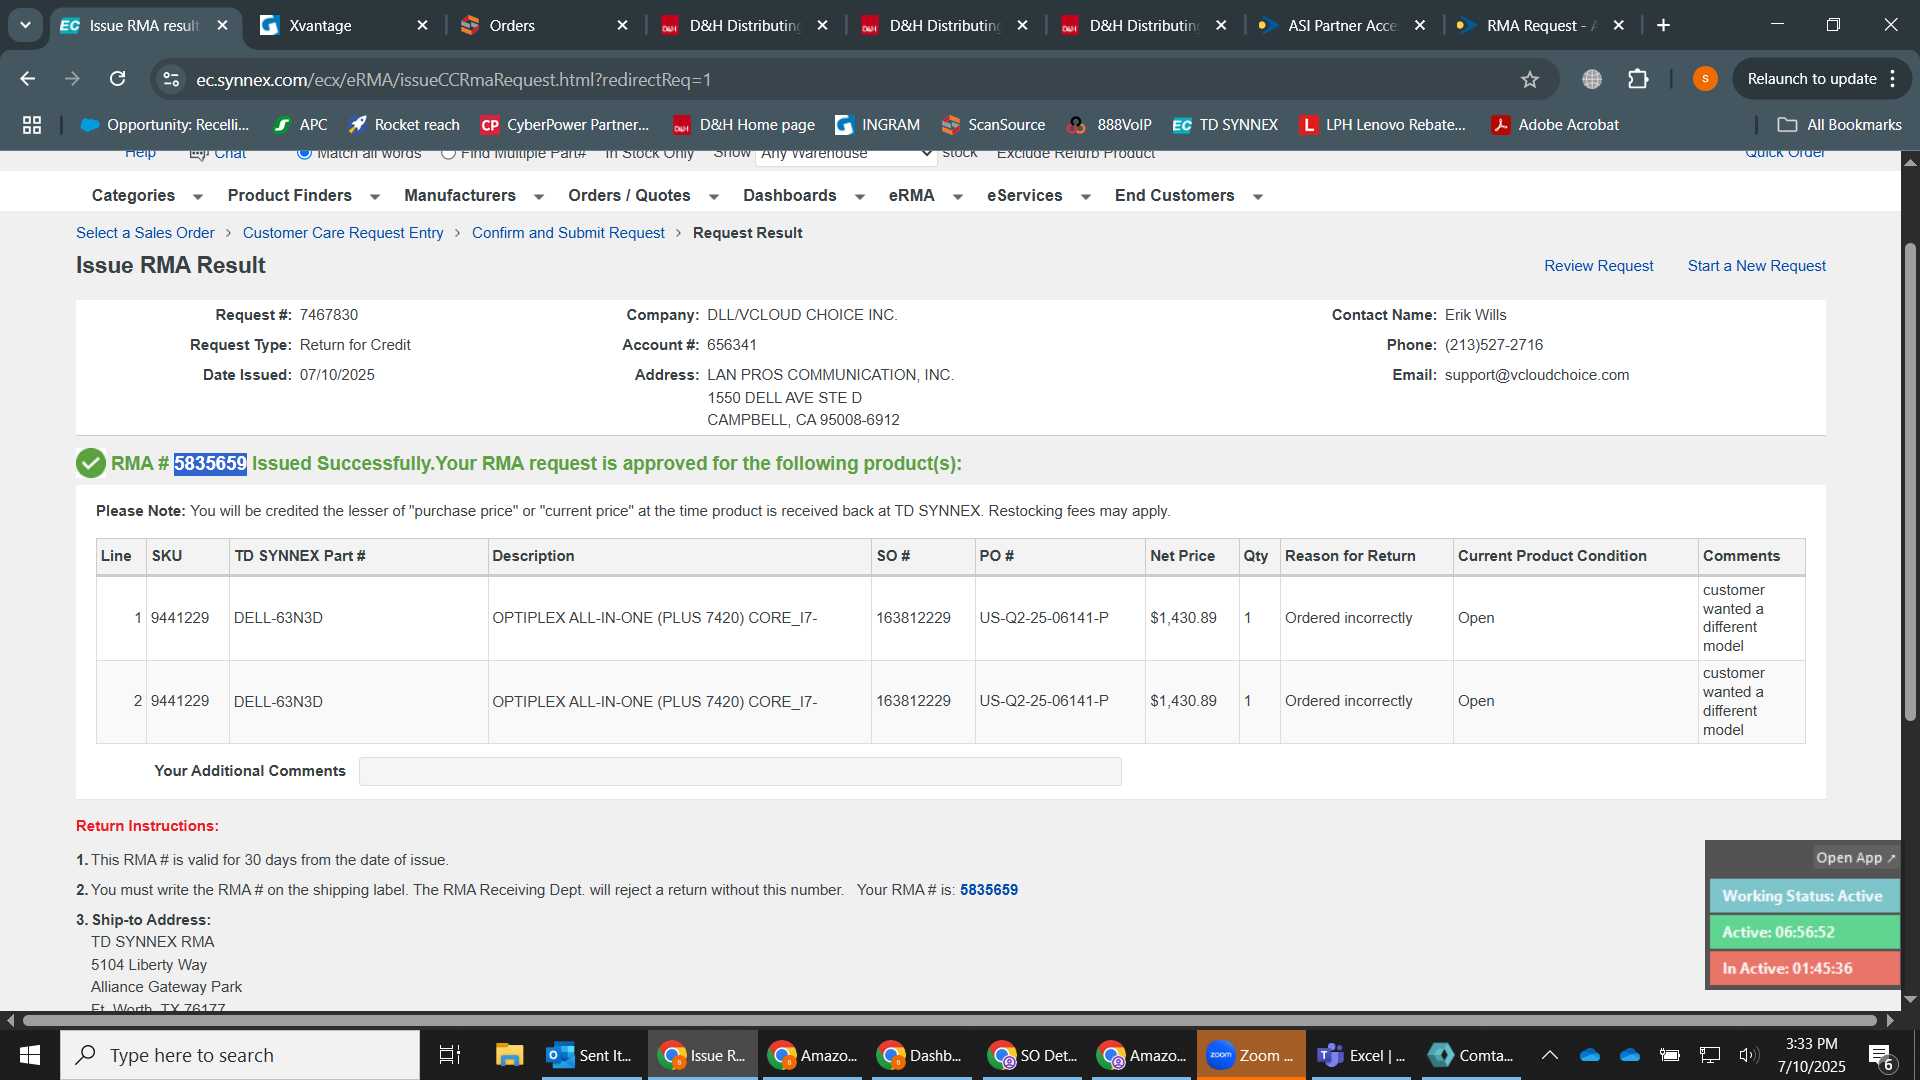The width and height of the screenshot is (1920, 1080).
Task: Open 888VoIP bookmark
Action: pos(1109,125)
